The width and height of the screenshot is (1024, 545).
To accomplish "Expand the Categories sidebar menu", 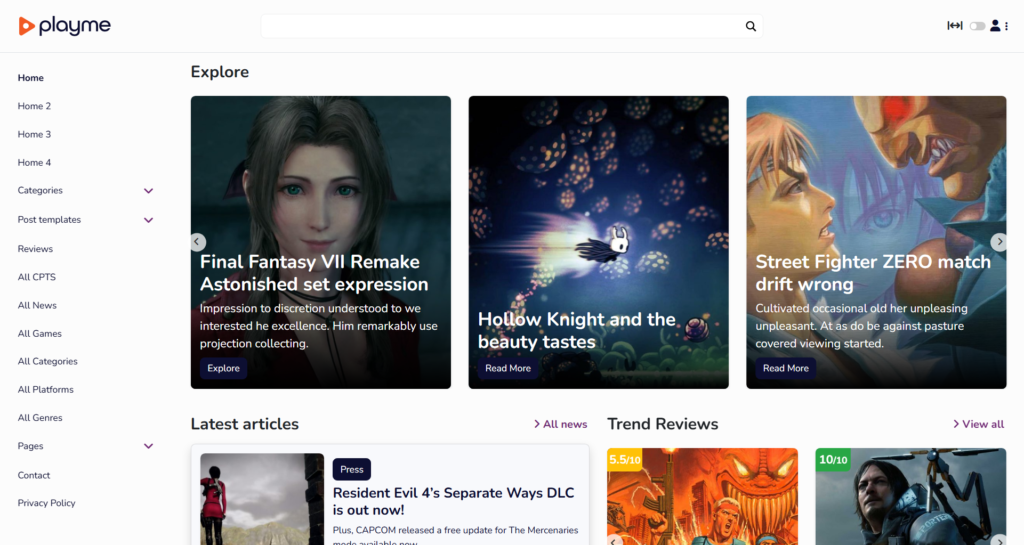I will coord(148,191).
